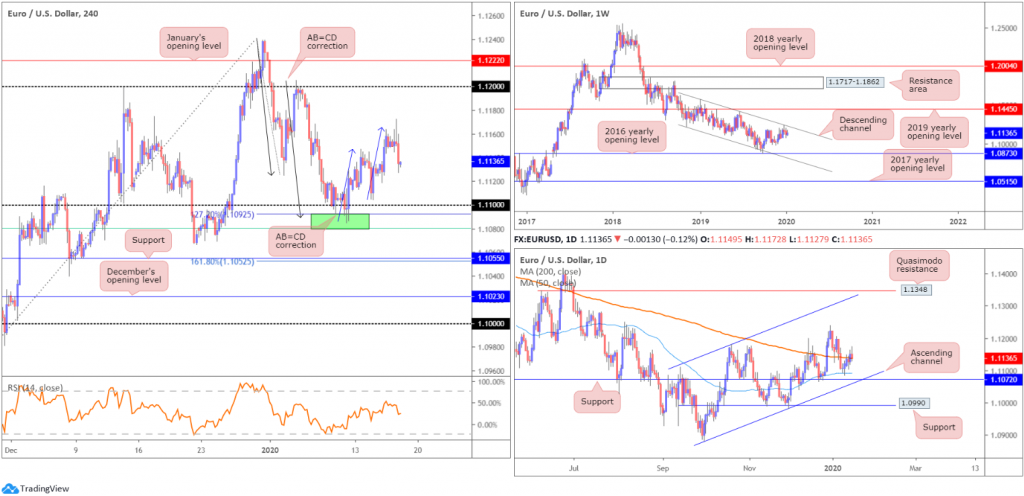Click the 2016 yearly opening level callout
1024x496 pixels.
pos(634,133)
